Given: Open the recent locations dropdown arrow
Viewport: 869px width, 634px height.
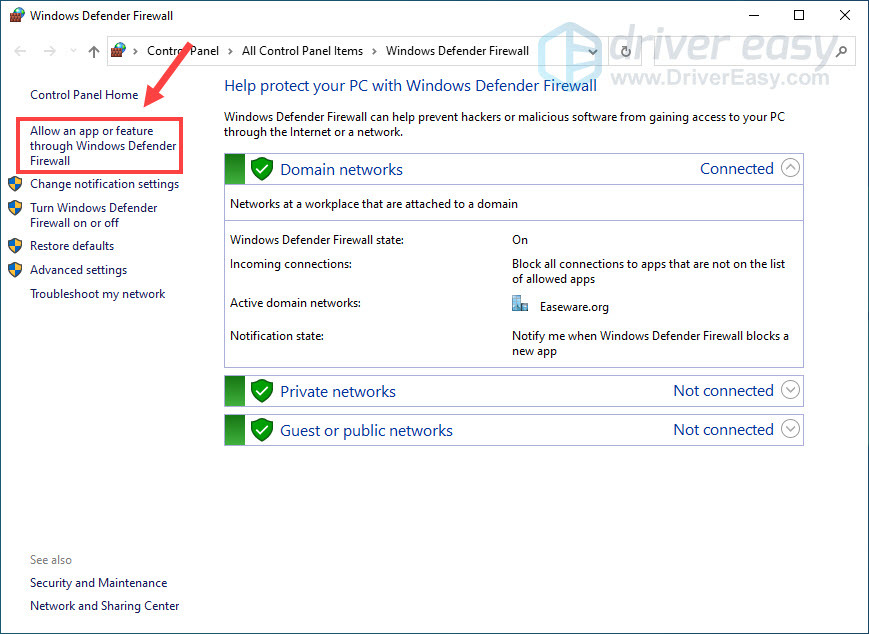Looking at the screenshot, I should 73,51.
